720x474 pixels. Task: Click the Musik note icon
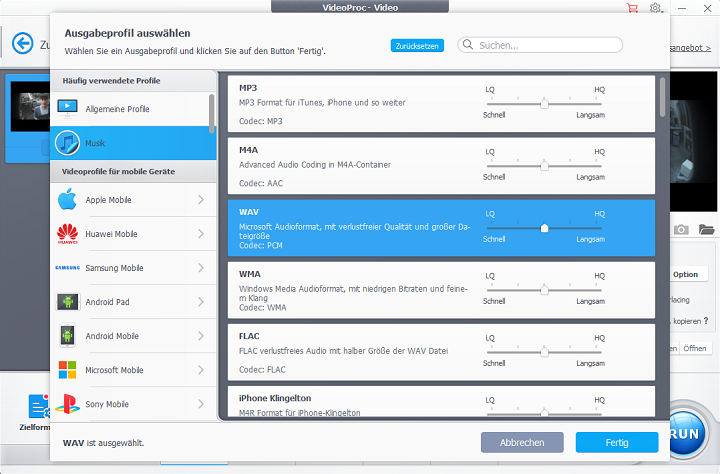(x=67, y=143)
